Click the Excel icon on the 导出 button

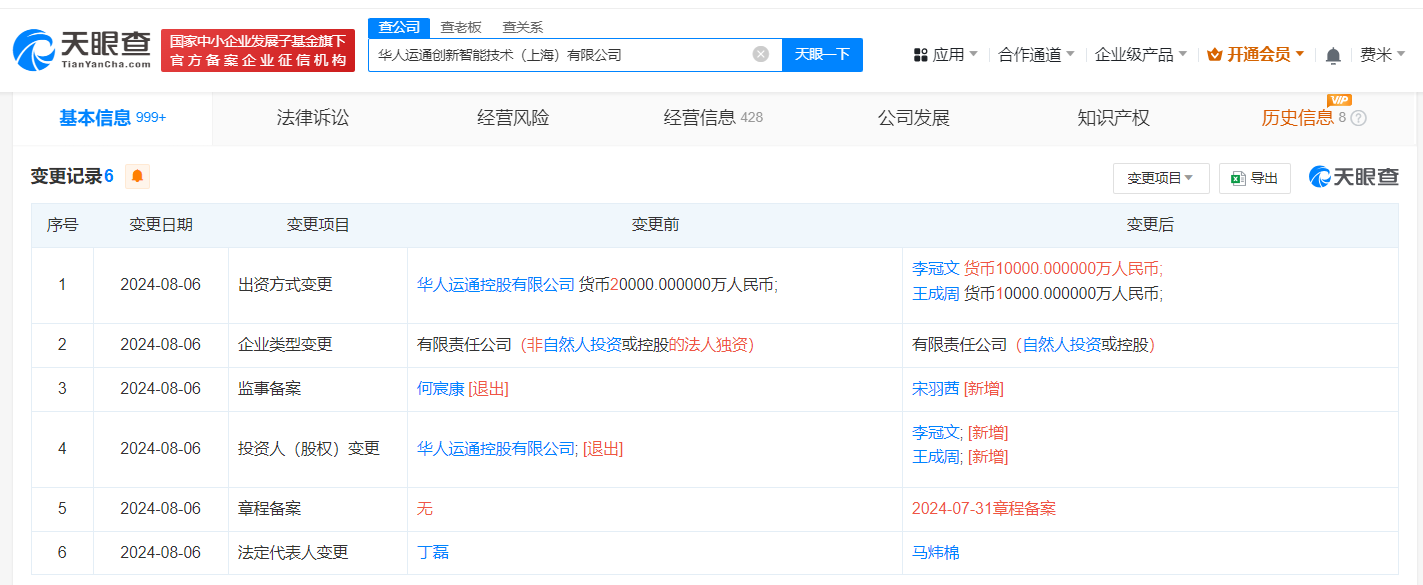coord(1237,176)
